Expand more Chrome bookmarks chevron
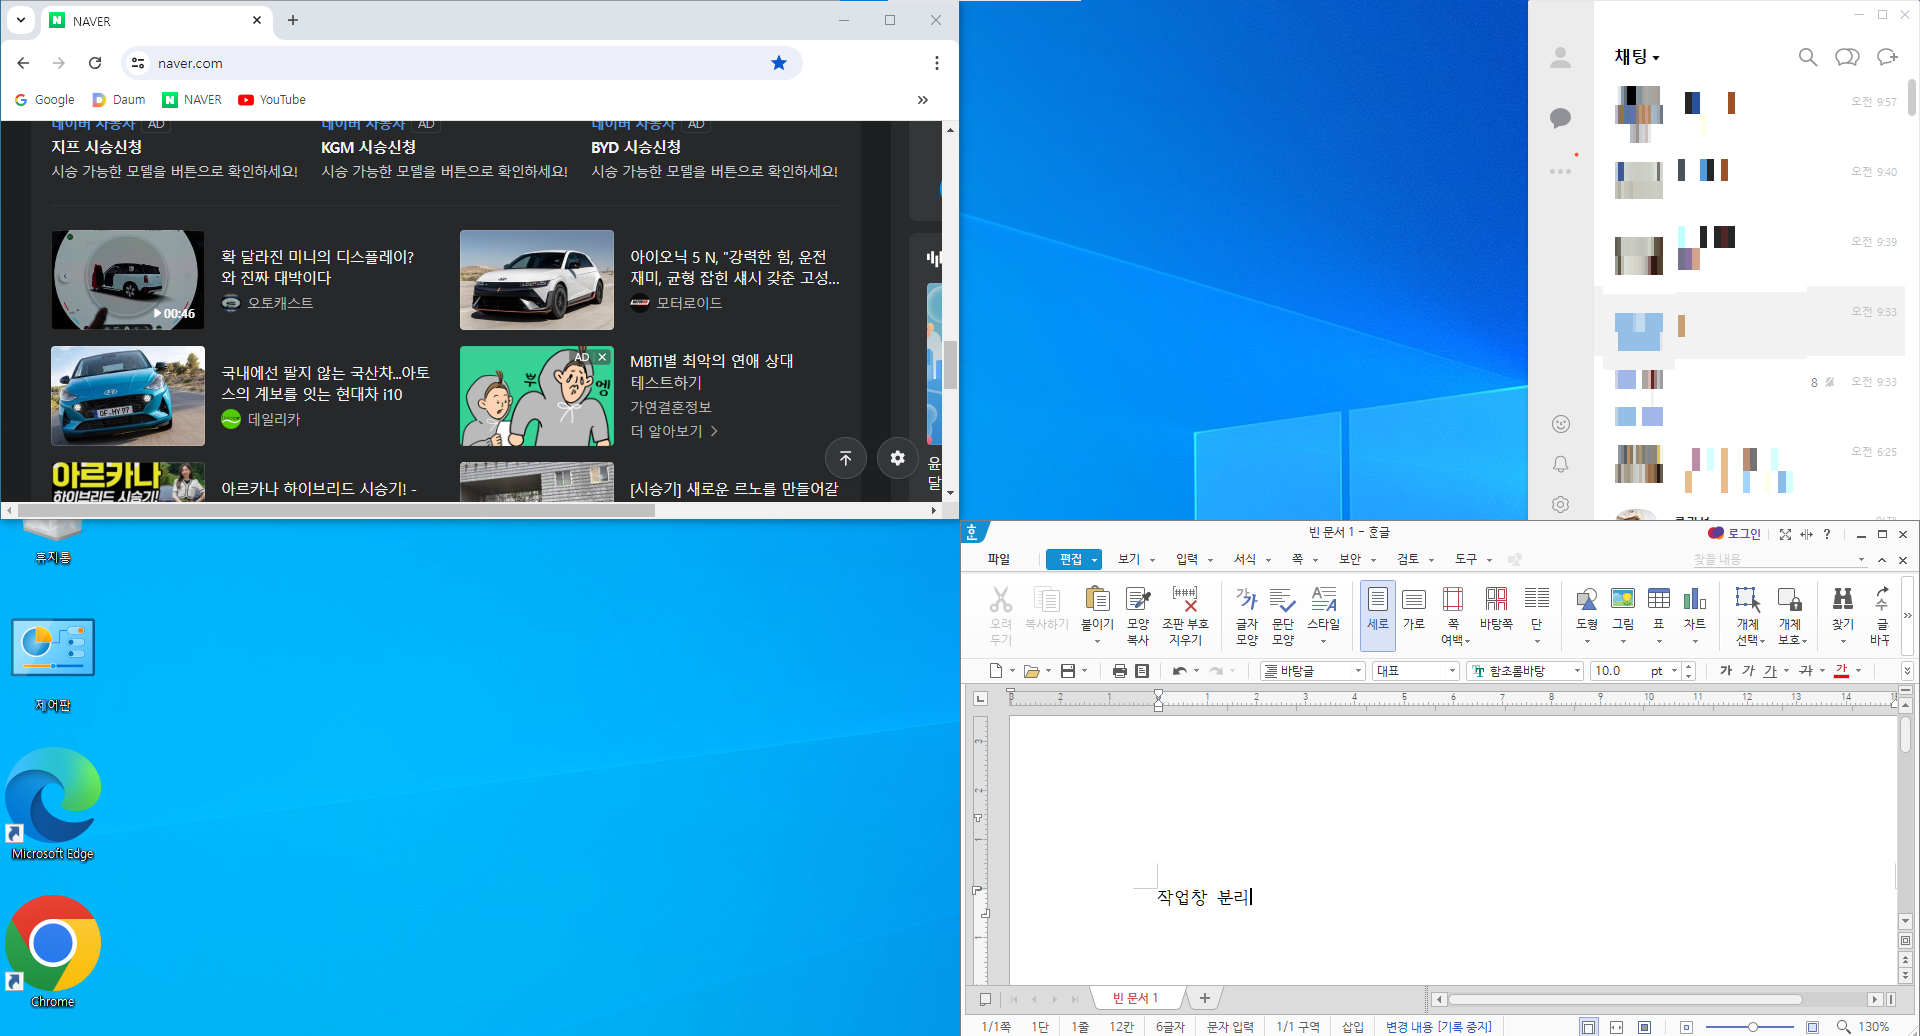The height and width of the screenshot is (1036, 1920). pyautogui.click(x=922, y=100)
